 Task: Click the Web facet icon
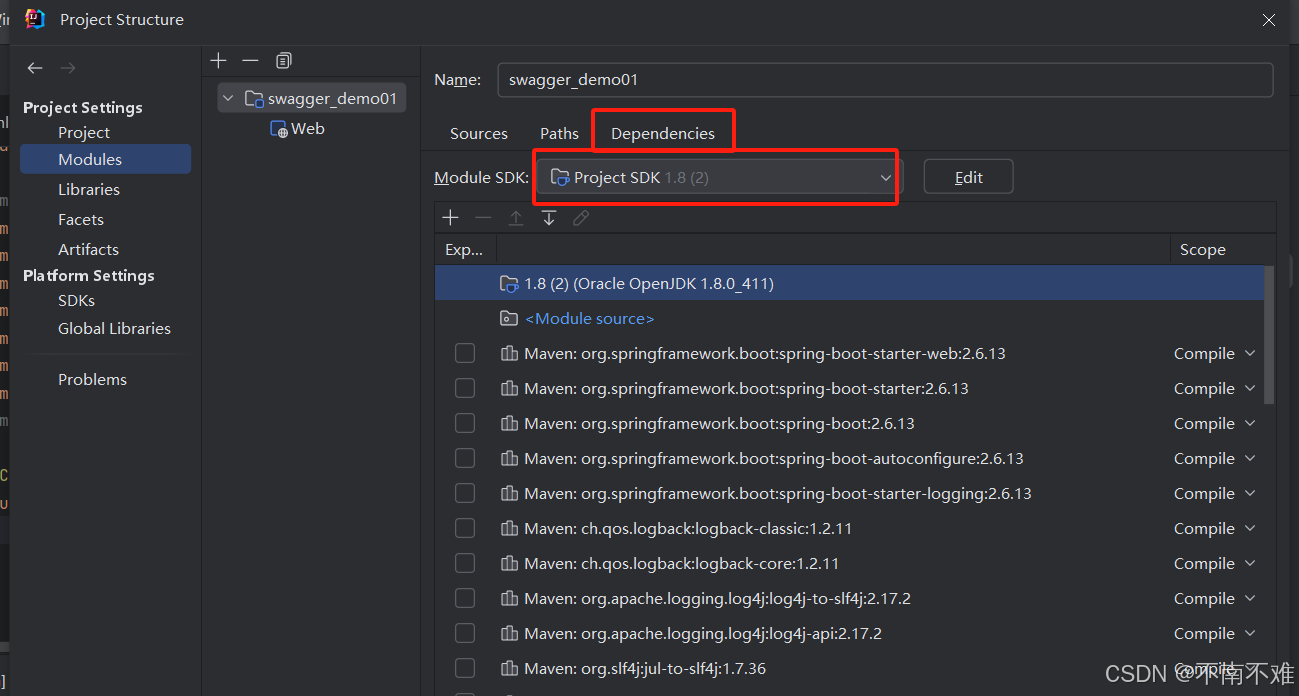[x=279, y=129]
